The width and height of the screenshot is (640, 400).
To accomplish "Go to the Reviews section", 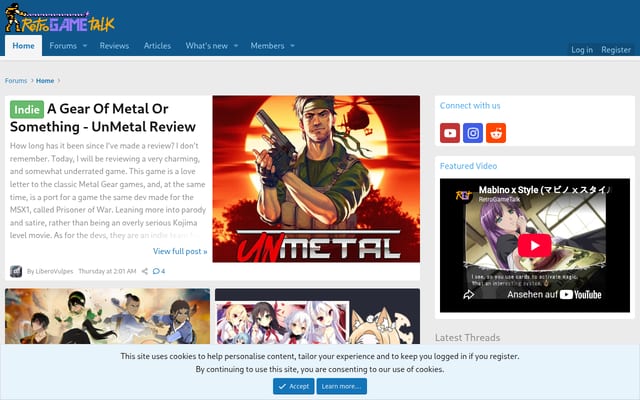I will (x=114, y=46).
